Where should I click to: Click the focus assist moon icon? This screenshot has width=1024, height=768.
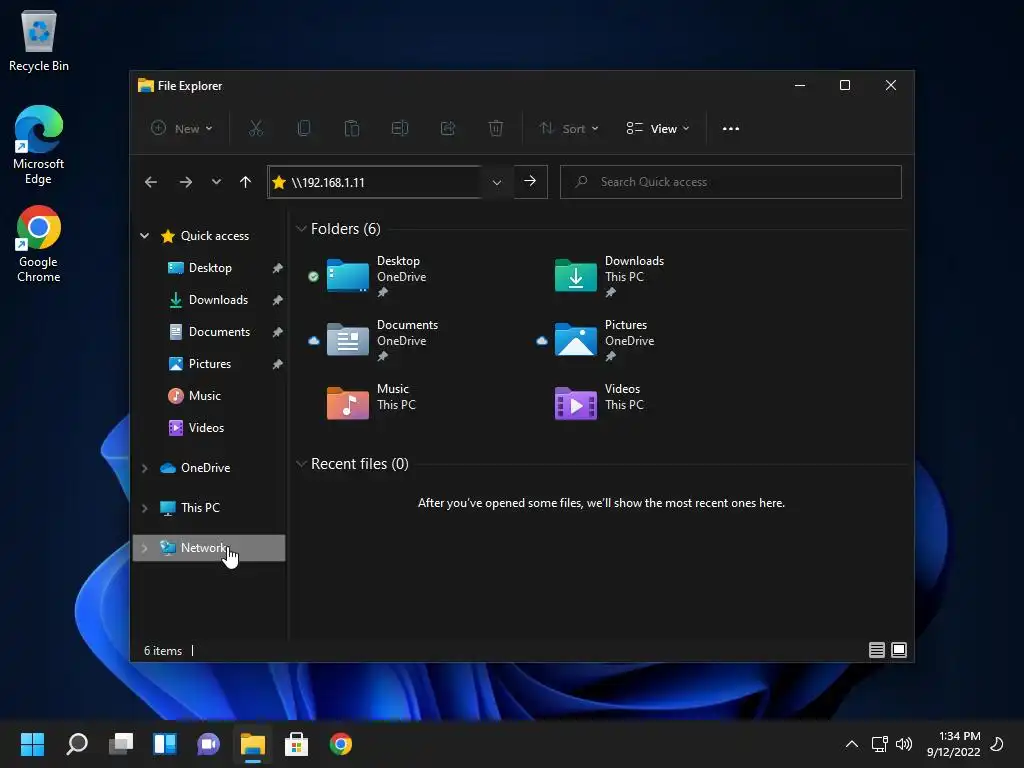coord(997,744)
